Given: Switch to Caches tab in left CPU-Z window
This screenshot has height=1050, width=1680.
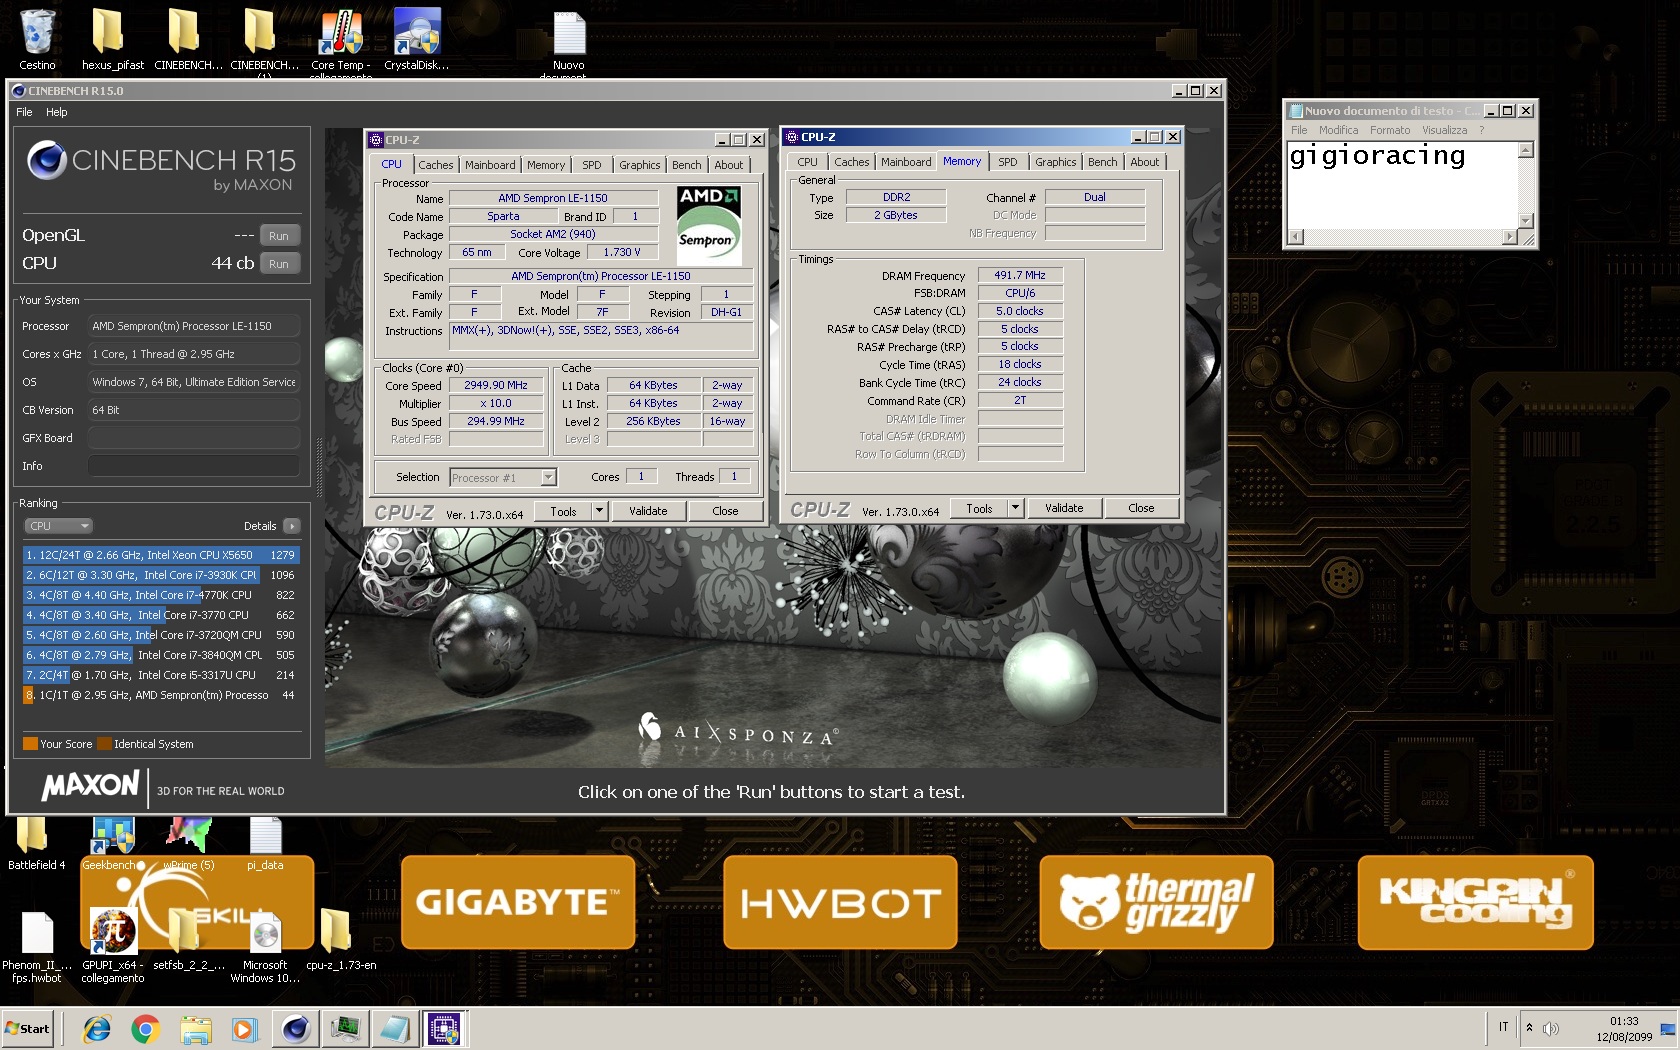Looking at the screenshot, I should click(x=435, y=165).
